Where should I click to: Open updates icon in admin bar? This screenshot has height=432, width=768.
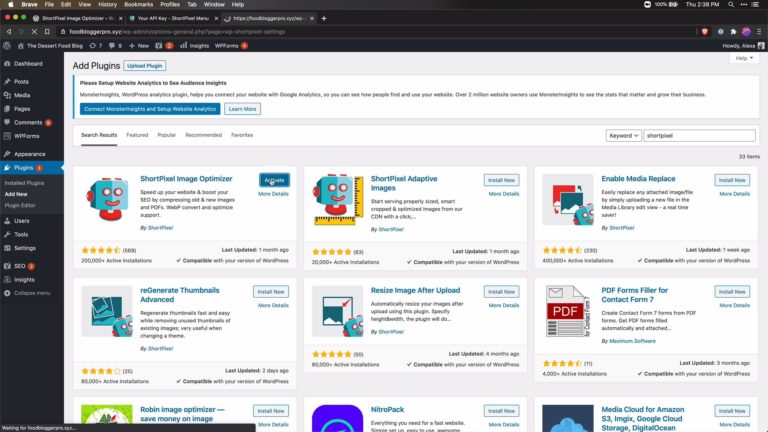click(96, 46)
